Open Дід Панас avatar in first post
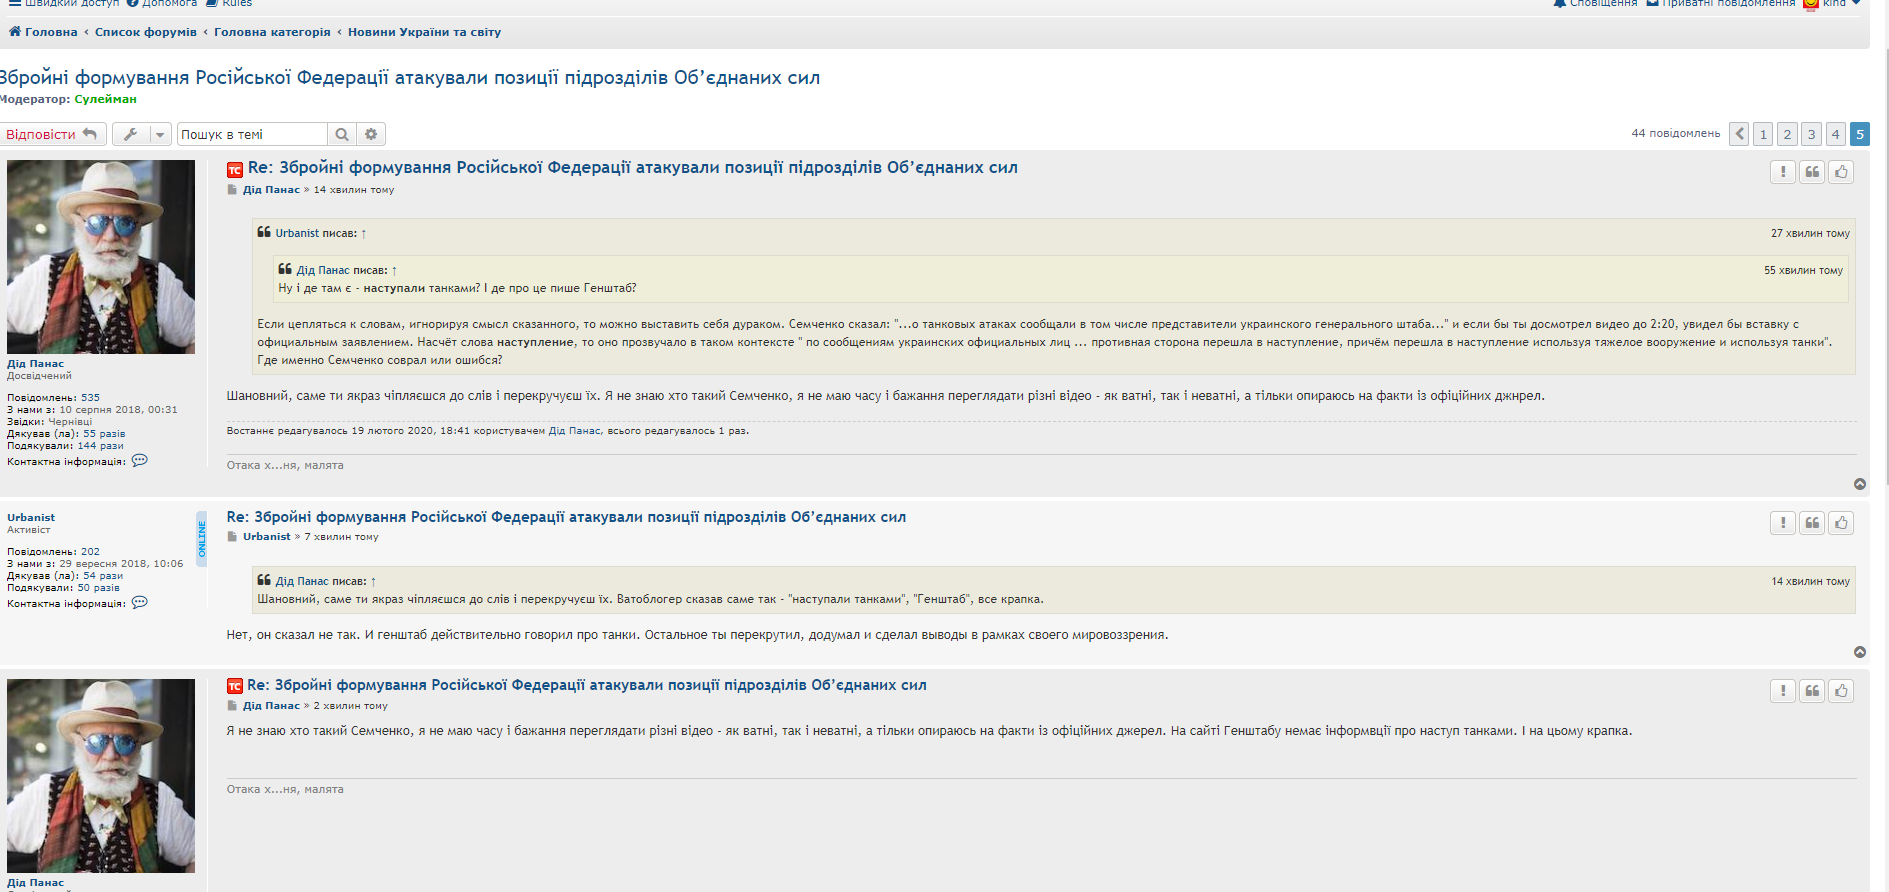Viewport: 1889px width, 892px height. pyautogui.click(x=101, y=256)
